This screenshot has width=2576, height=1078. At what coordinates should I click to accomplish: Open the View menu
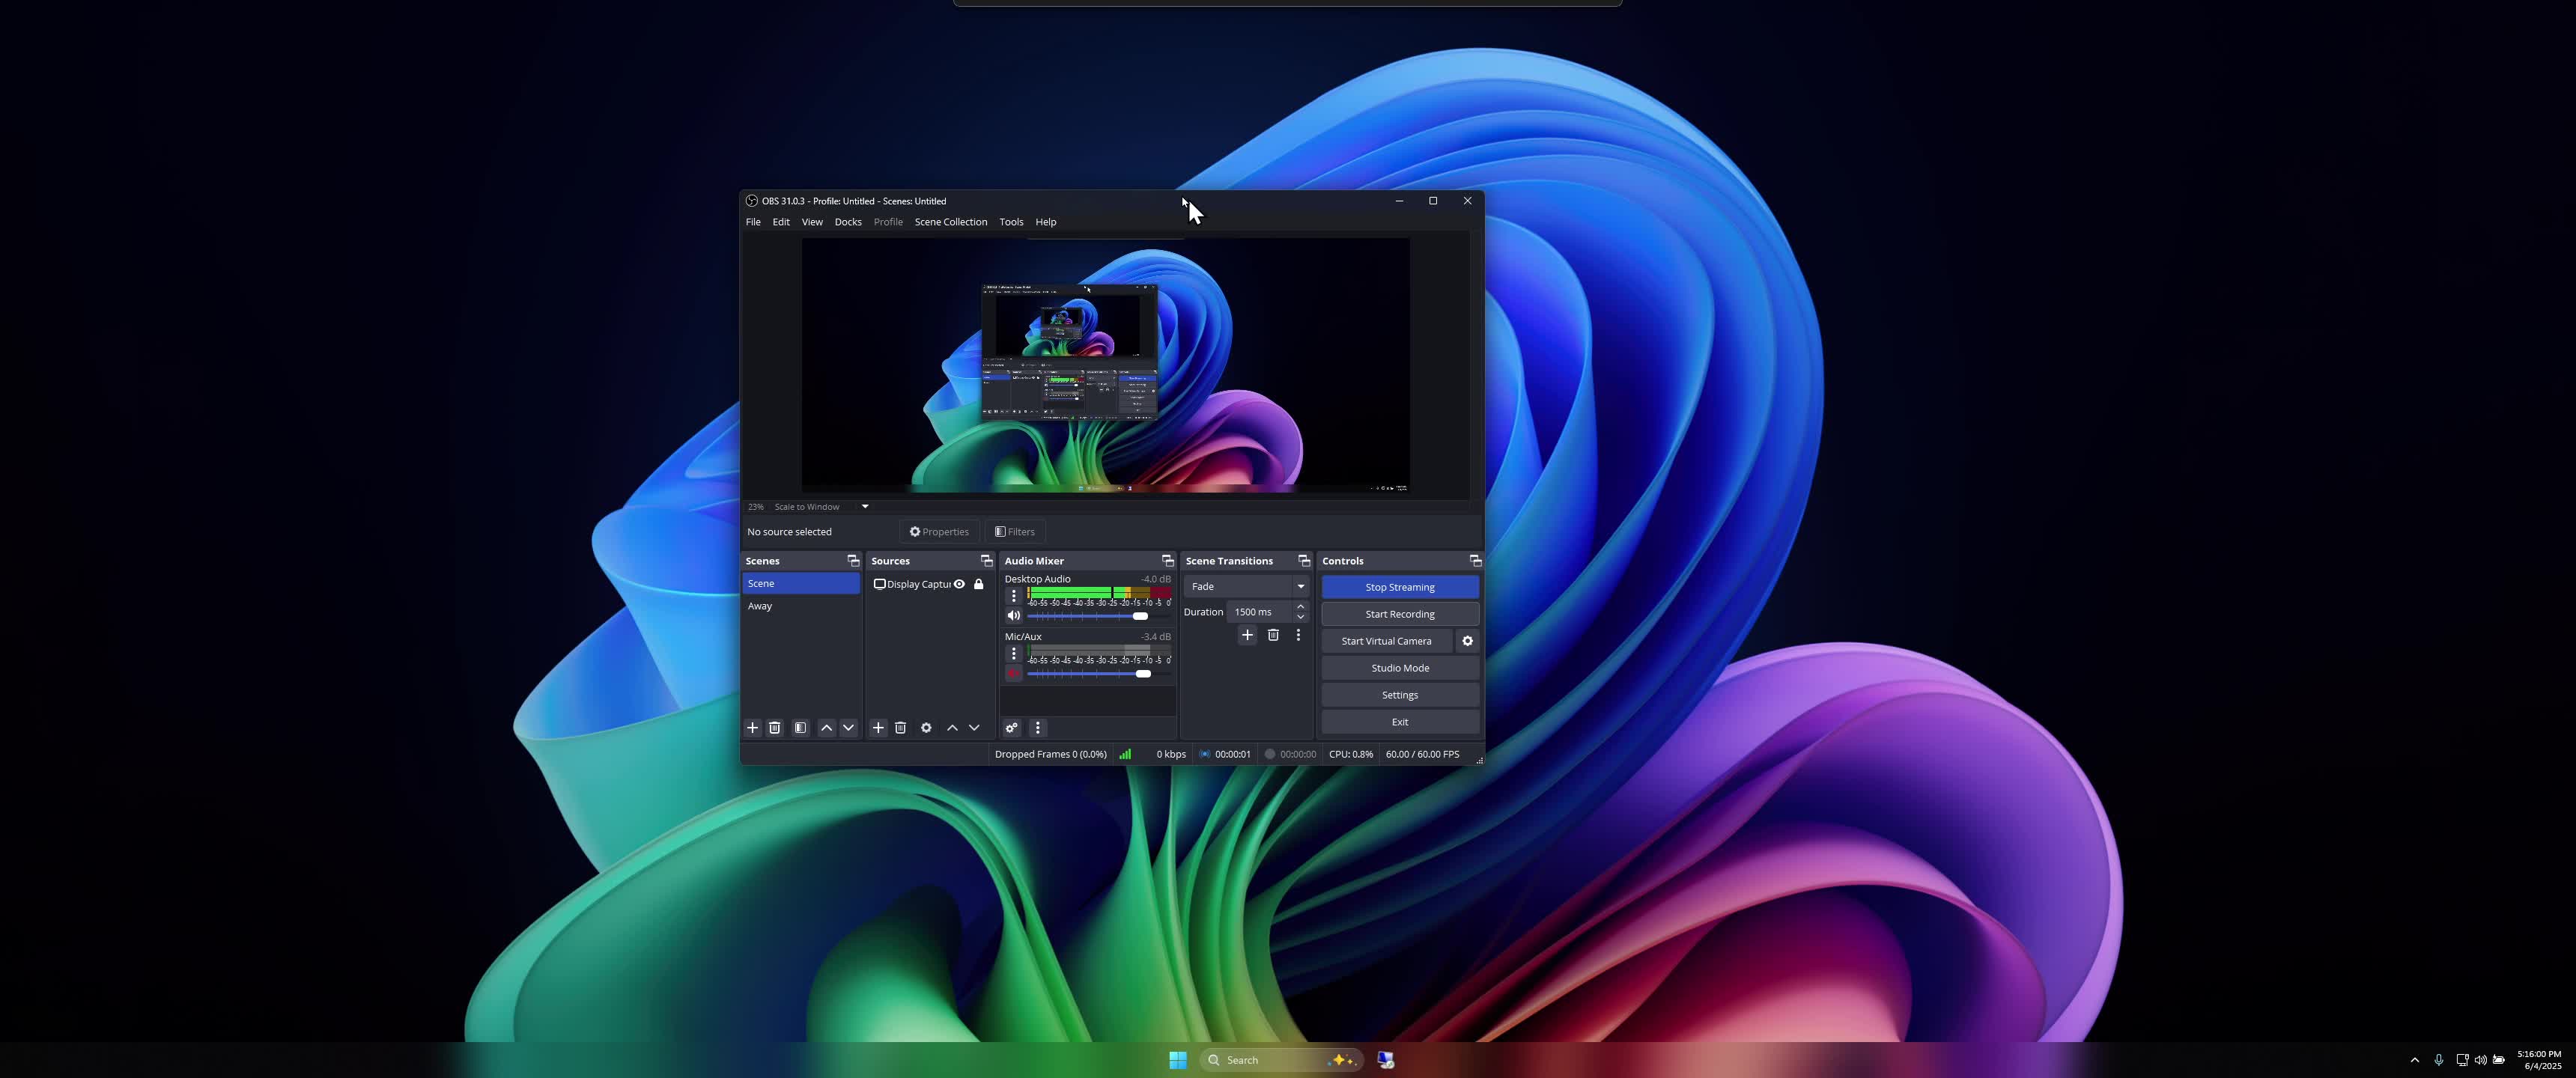click(x=812, y=222)
